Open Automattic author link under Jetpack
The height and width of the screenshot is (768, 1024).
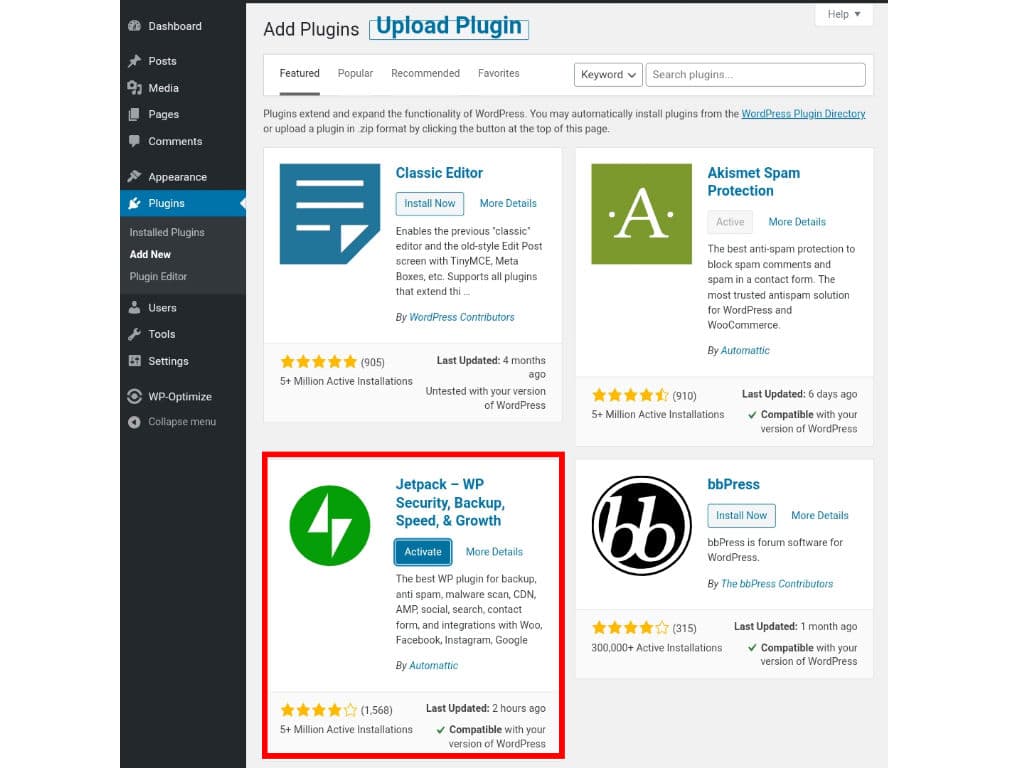click(x=433, y=665)
